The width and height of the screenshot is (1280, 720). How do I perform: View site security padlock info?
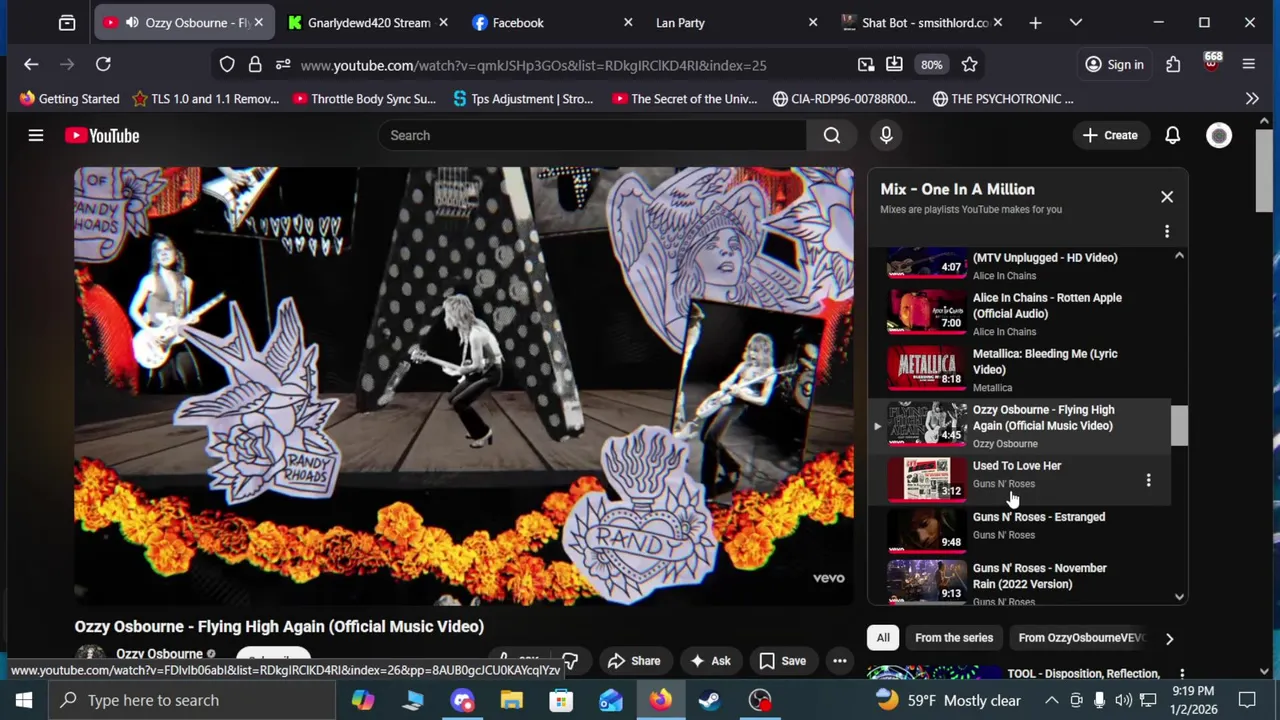[x=255, y=64]
